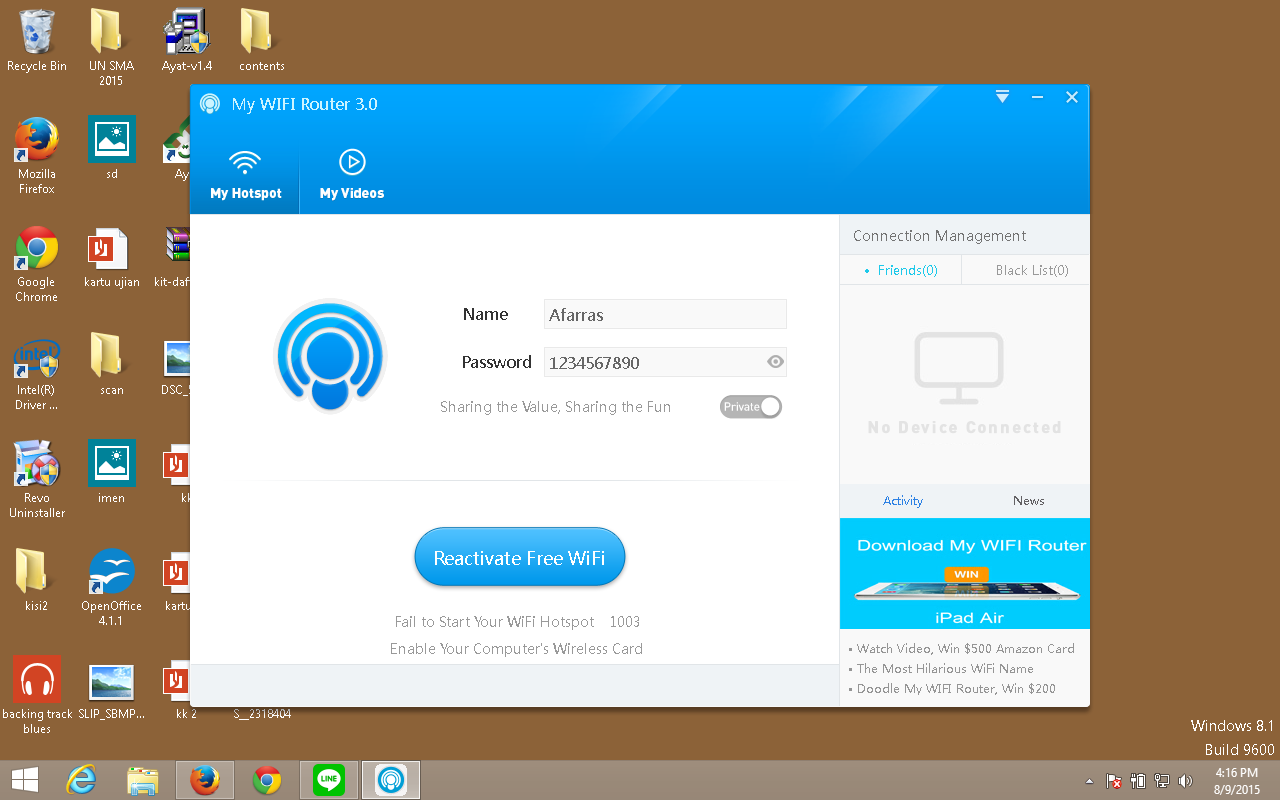Switch to the Activity tab
The width and height of the screenshot is (1280, 800).
pyautogui.click(x=903, y=501)
